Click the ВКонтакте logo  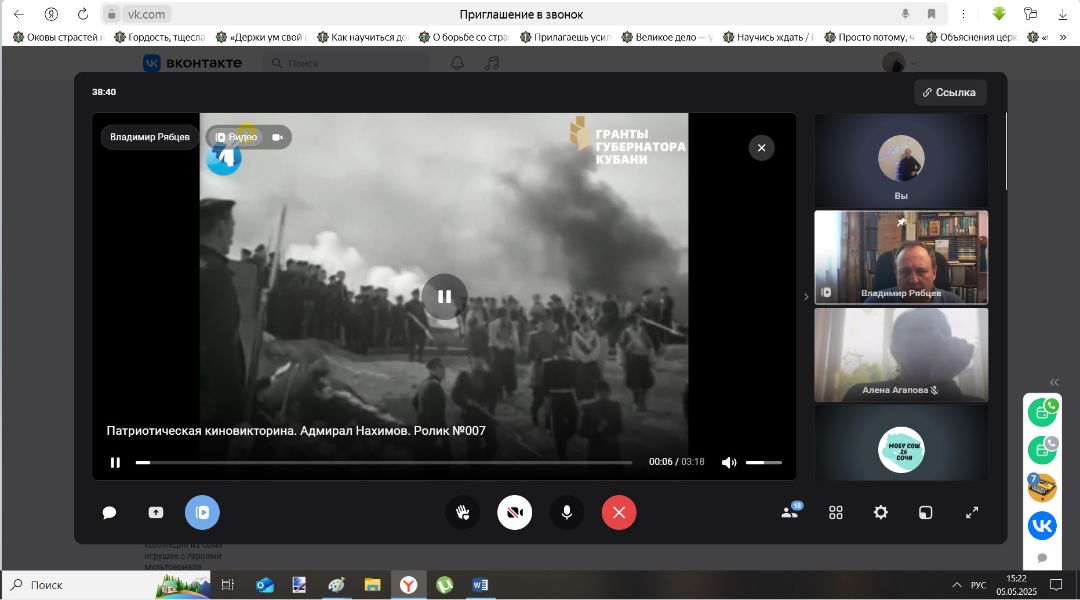pos(192,63)
